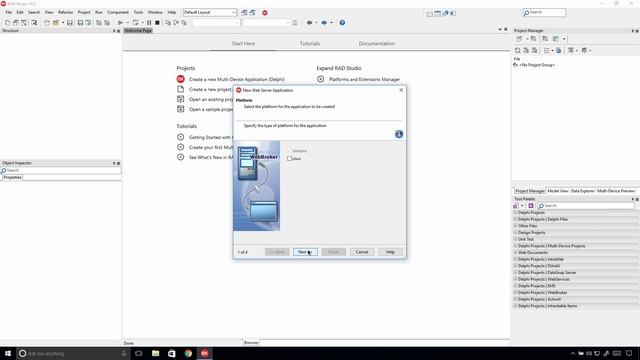Open the Tools menu
Viewport: 640px width, 360px height.
pos(138,13)
